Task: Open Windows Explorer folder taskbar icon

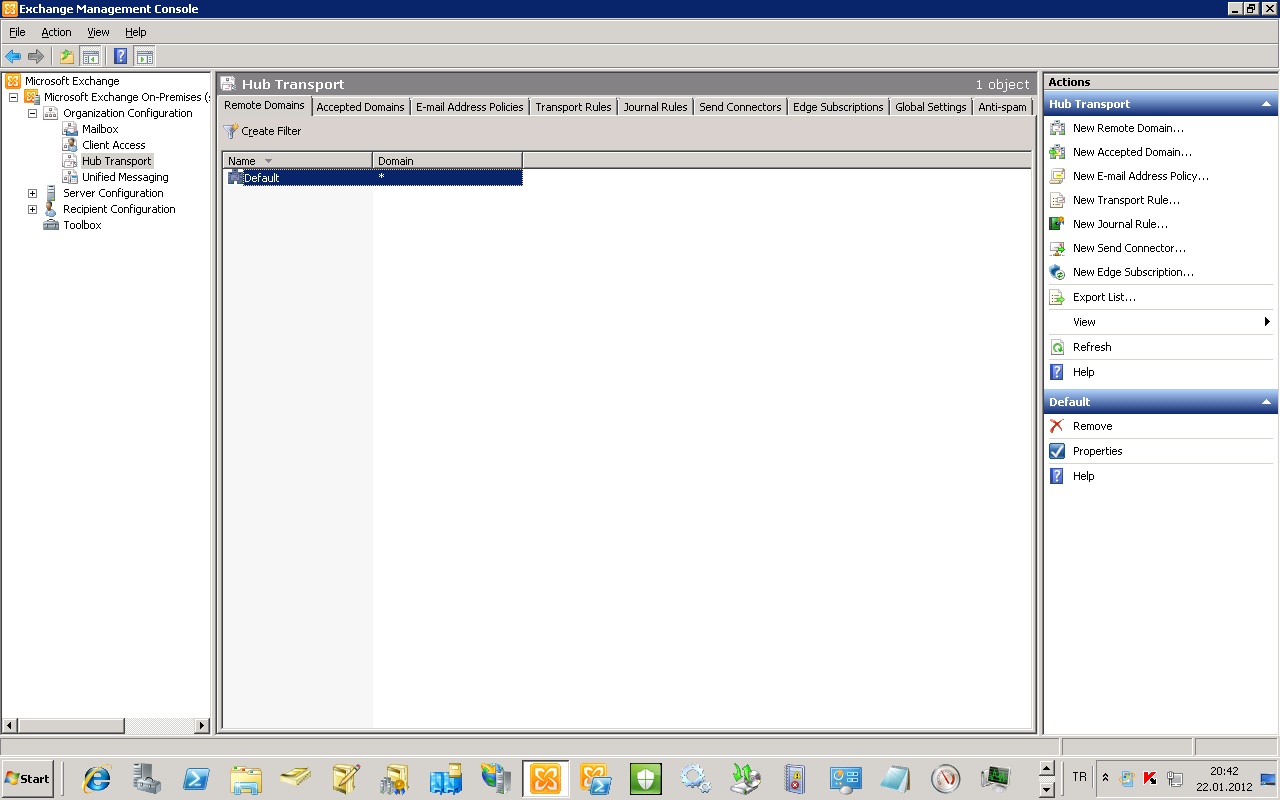Action: (x=246, y=778)
